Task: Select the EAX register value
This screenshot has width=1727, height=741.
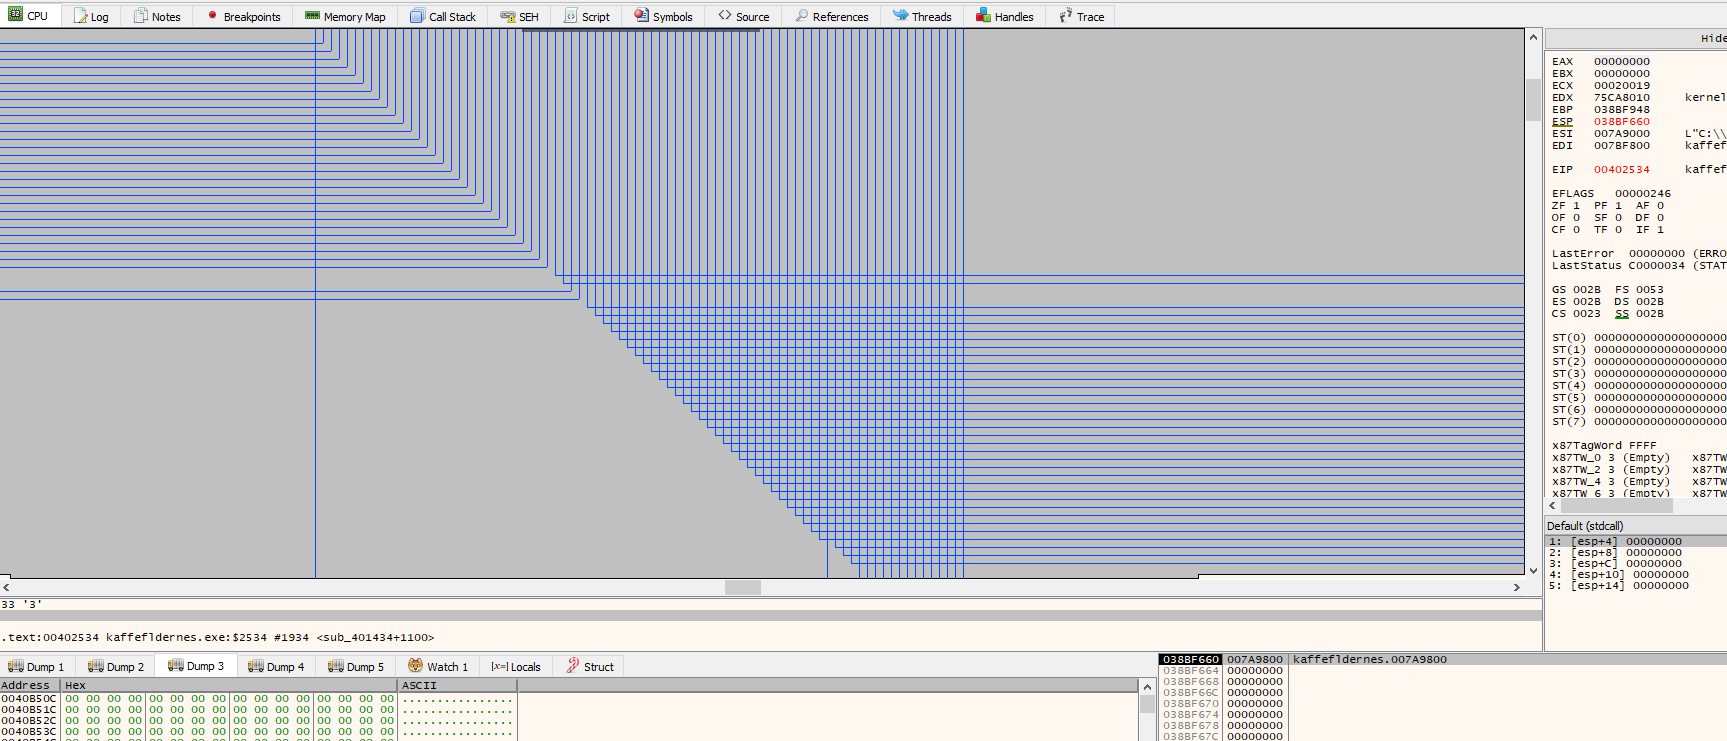Action: pos(1622,62)
